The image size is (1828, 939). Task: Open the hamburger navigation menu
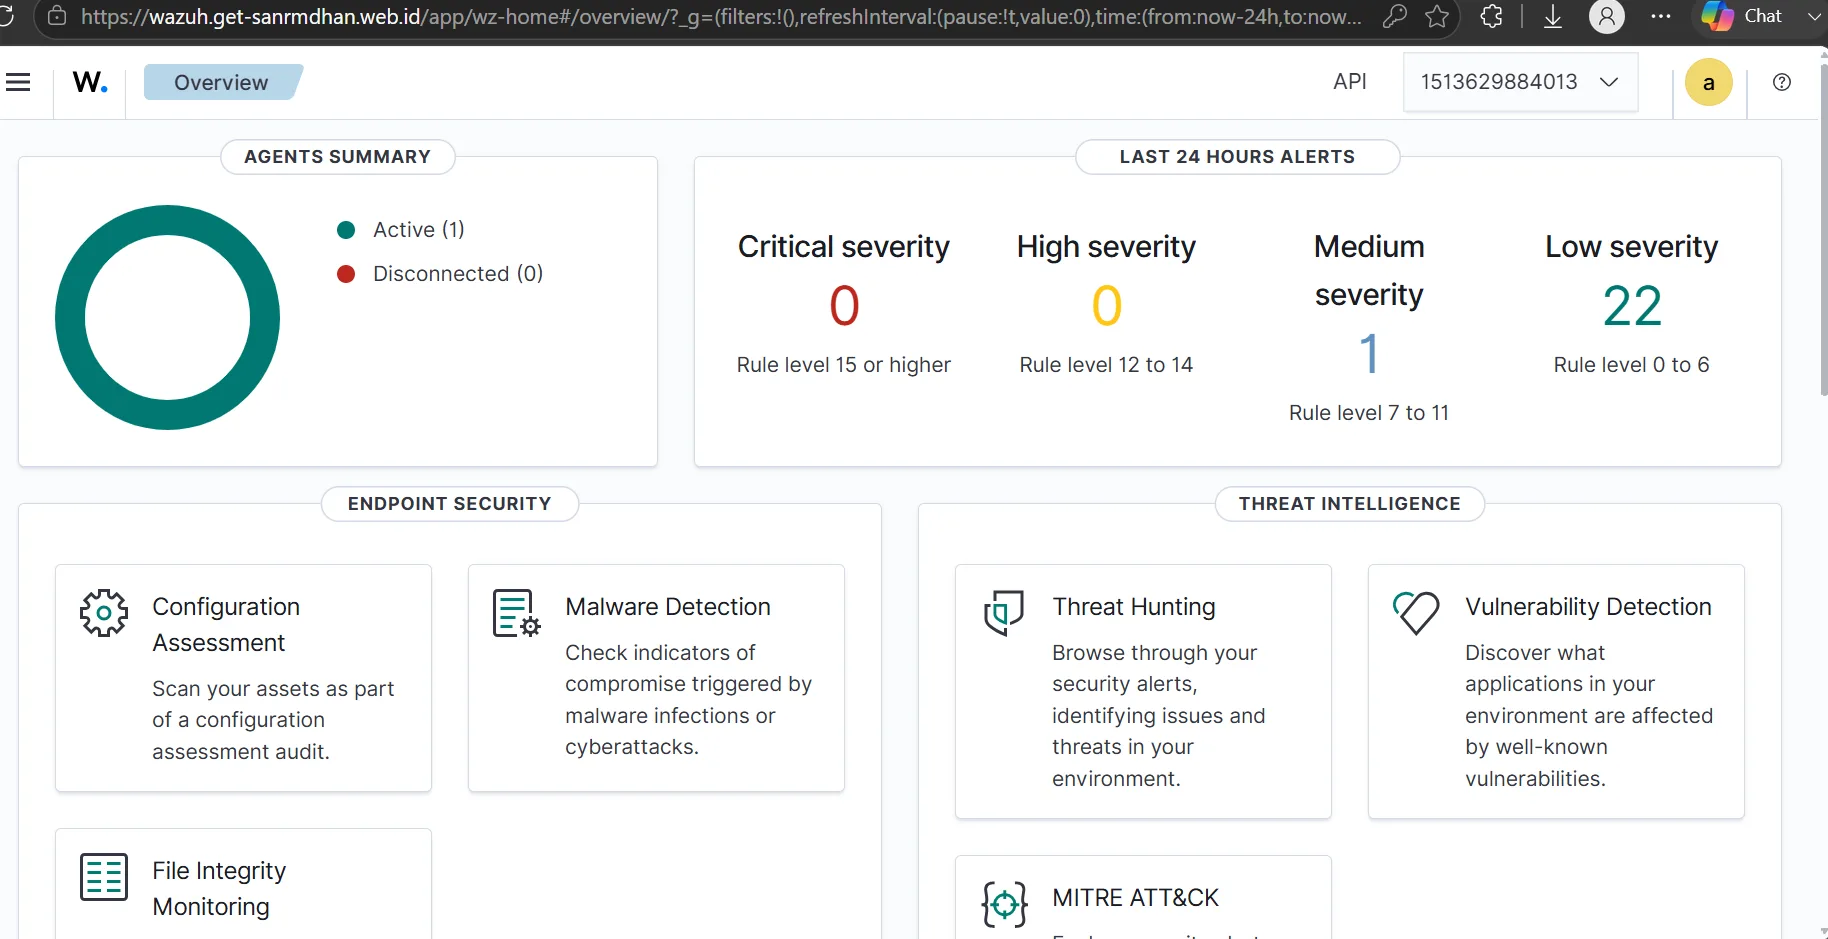pos(18,82)
